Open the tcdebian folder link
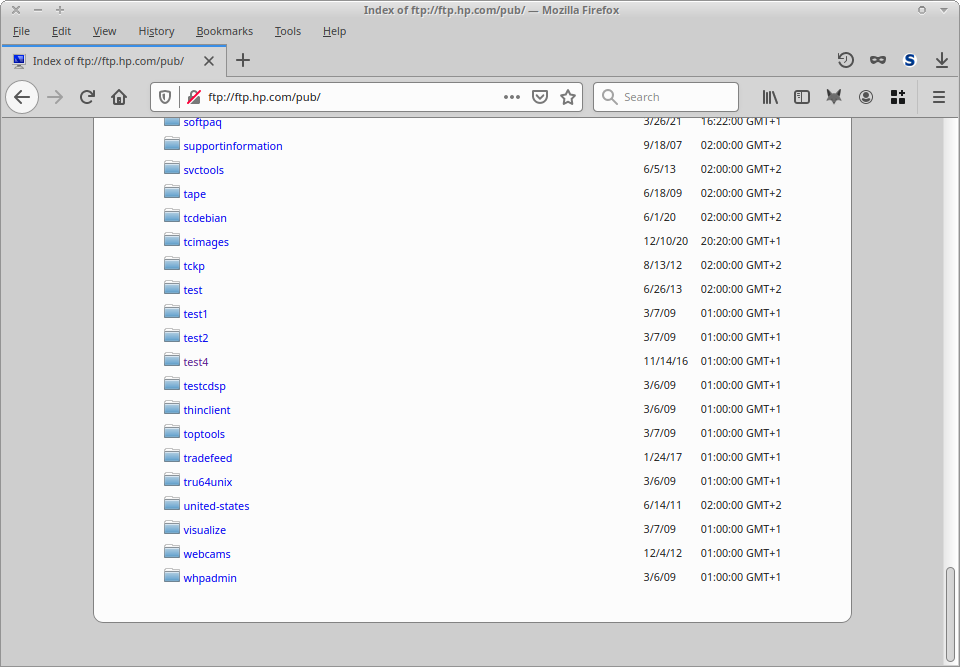 click(x=205, y=218)
